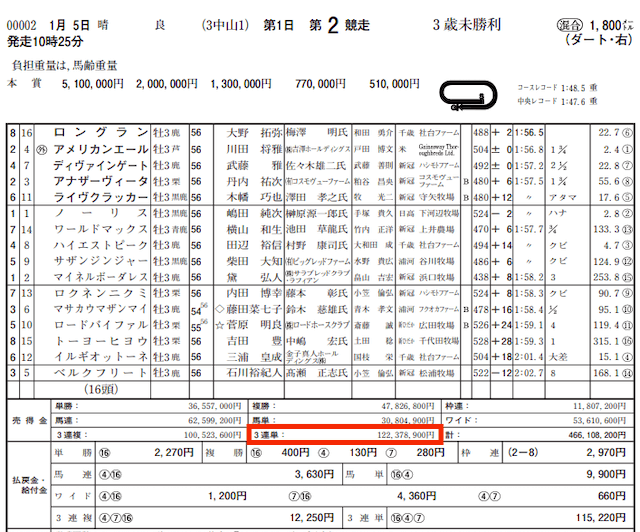The width and height of the screenshot is (640, 532).
Task: Click the 3連複 sales amount 100,523,600円
Action: point(213,435)
